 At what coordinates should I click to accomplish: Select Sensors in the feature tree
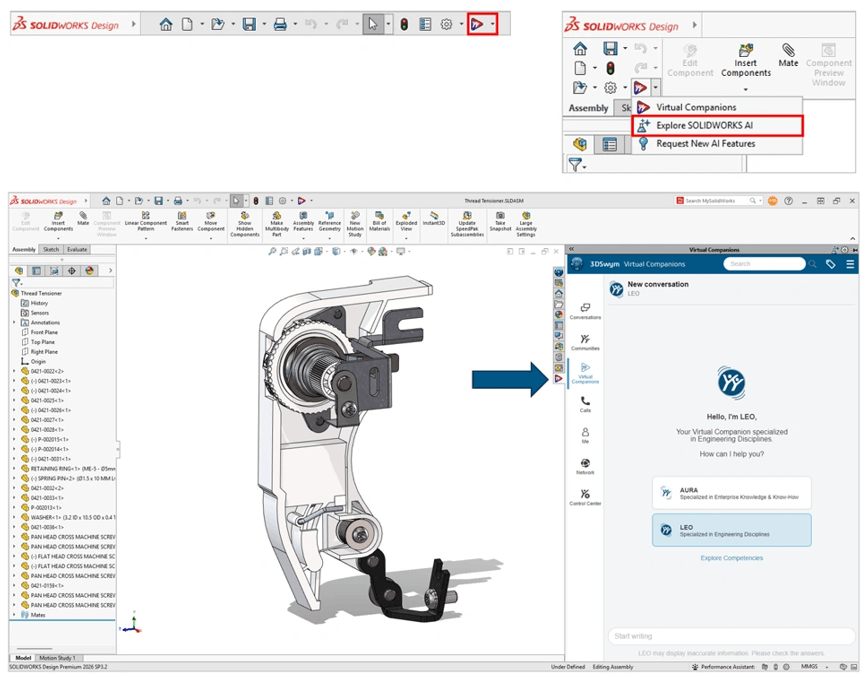(35, 313)
